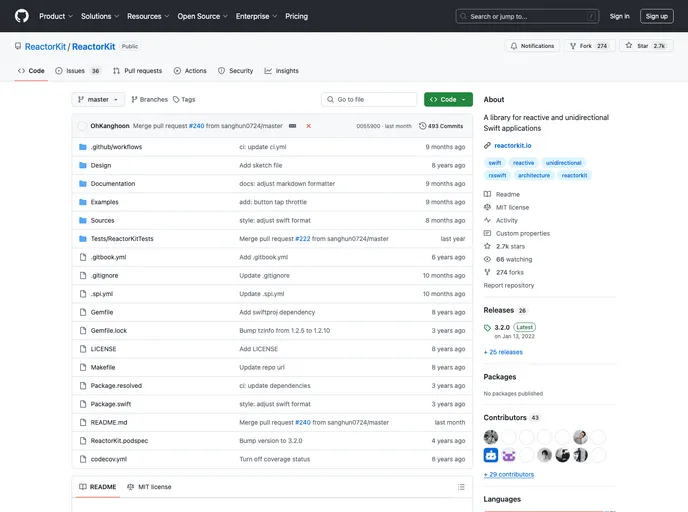Open the Readme link in About
This screenshot has width=688, height=512.
(502, 194)
